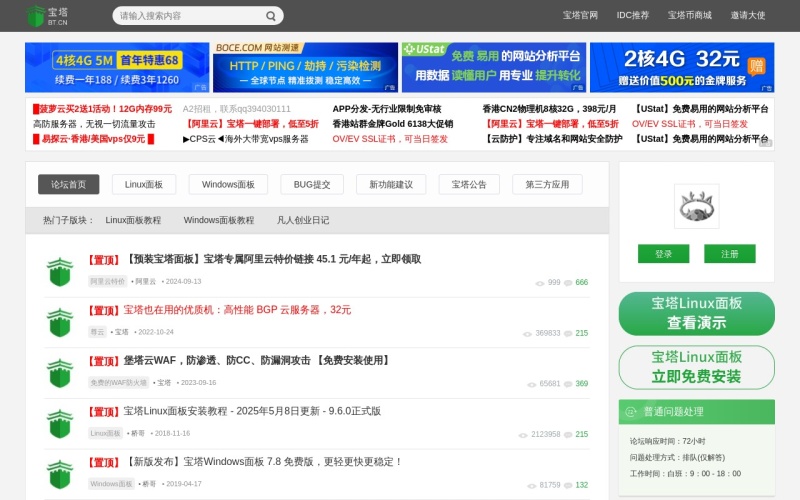This screenshot has height=500, width=800.
Task: Click the shield avatar beside the 堡塔云WAF post
Action: [60, 373]
